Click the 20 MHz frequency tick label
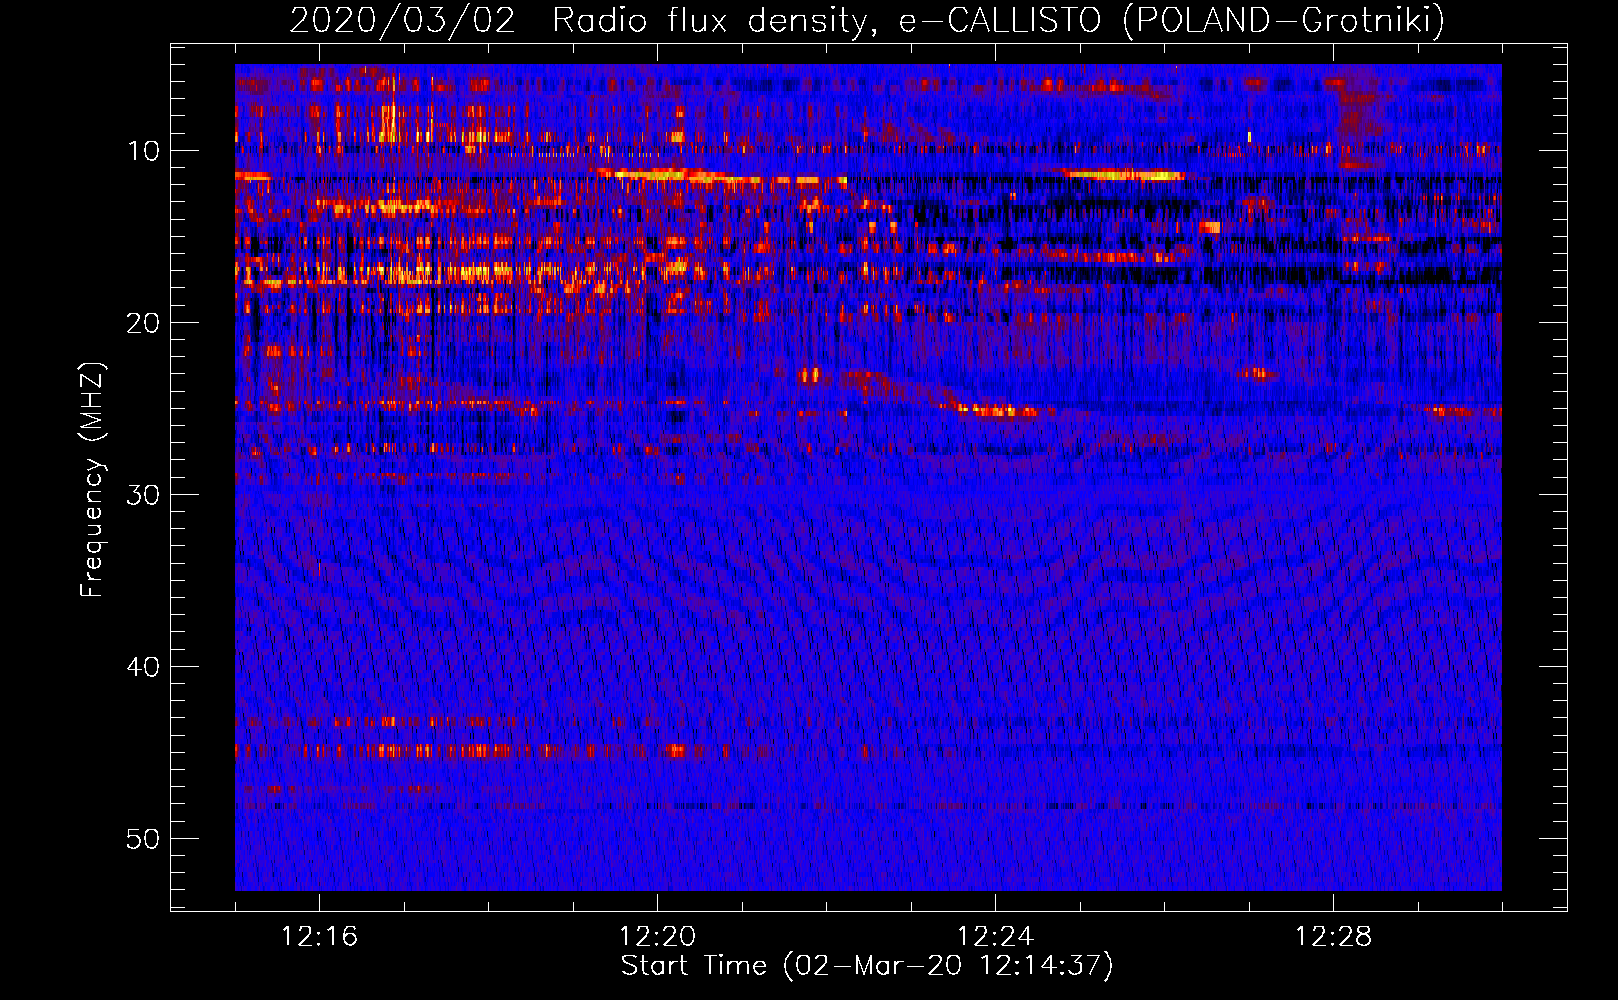The image size is (1618, 1000). (144, 323)
